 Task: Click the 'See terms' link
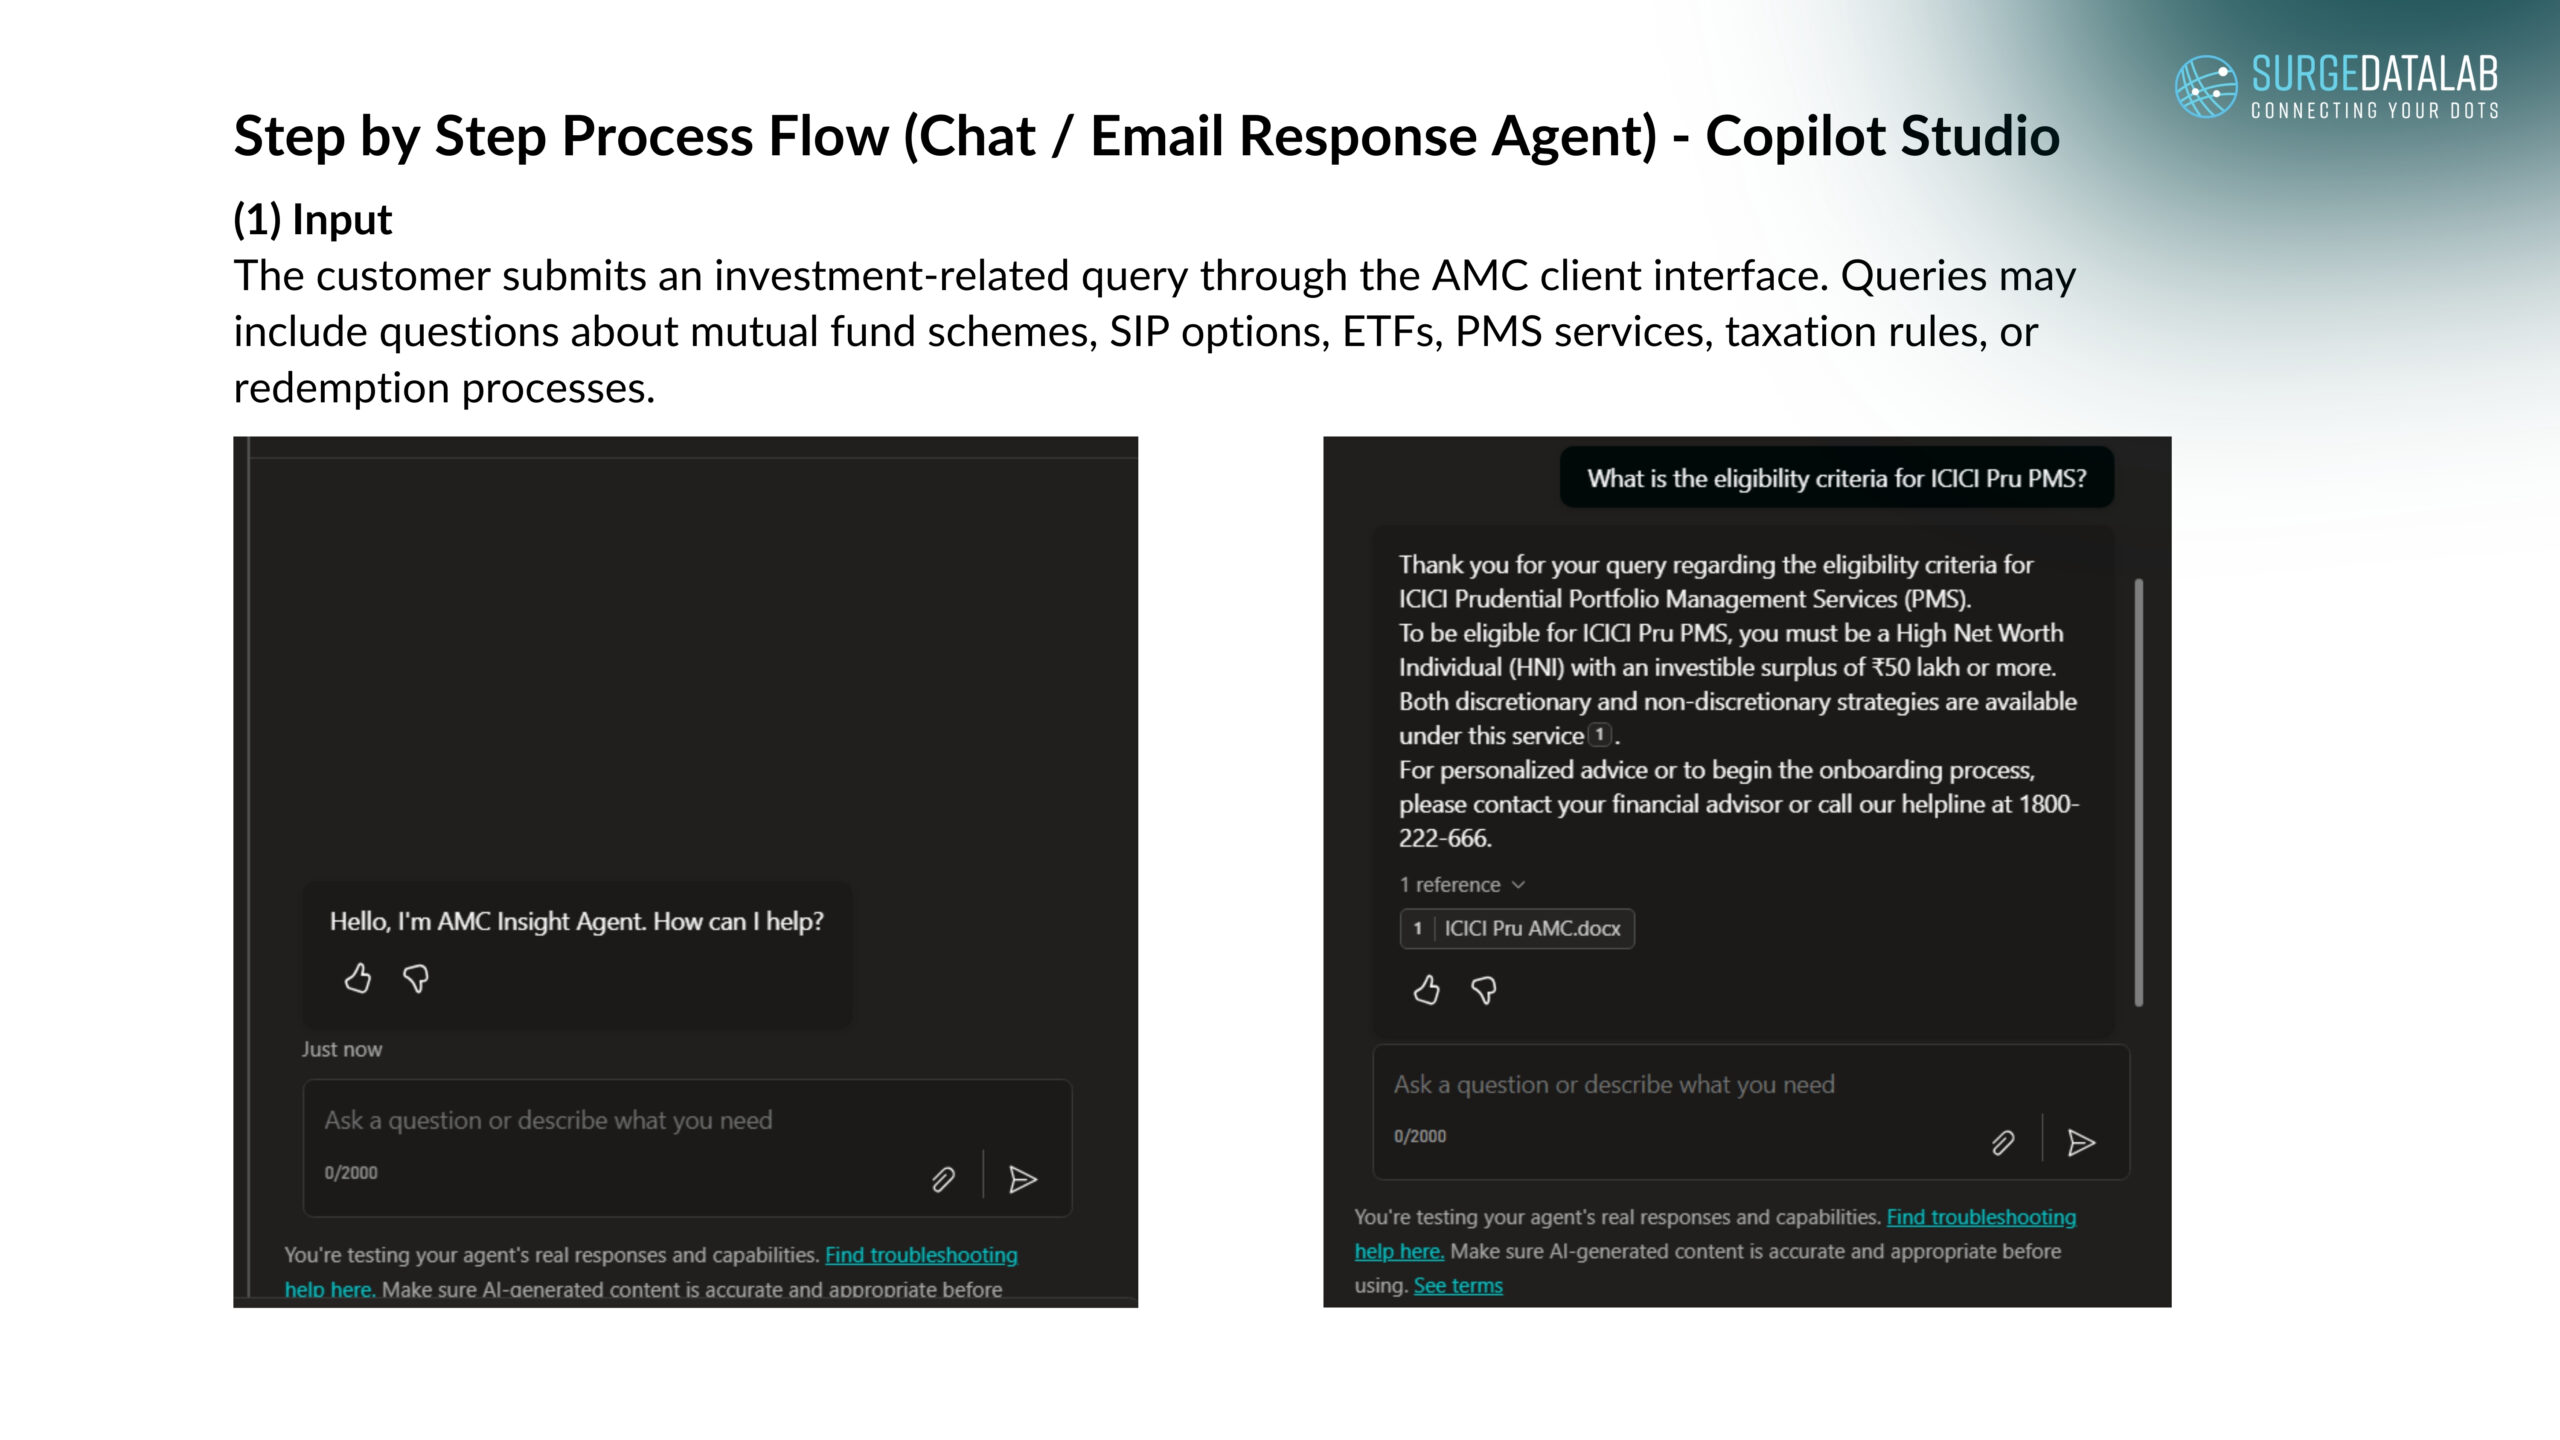pos(1458,1286)
